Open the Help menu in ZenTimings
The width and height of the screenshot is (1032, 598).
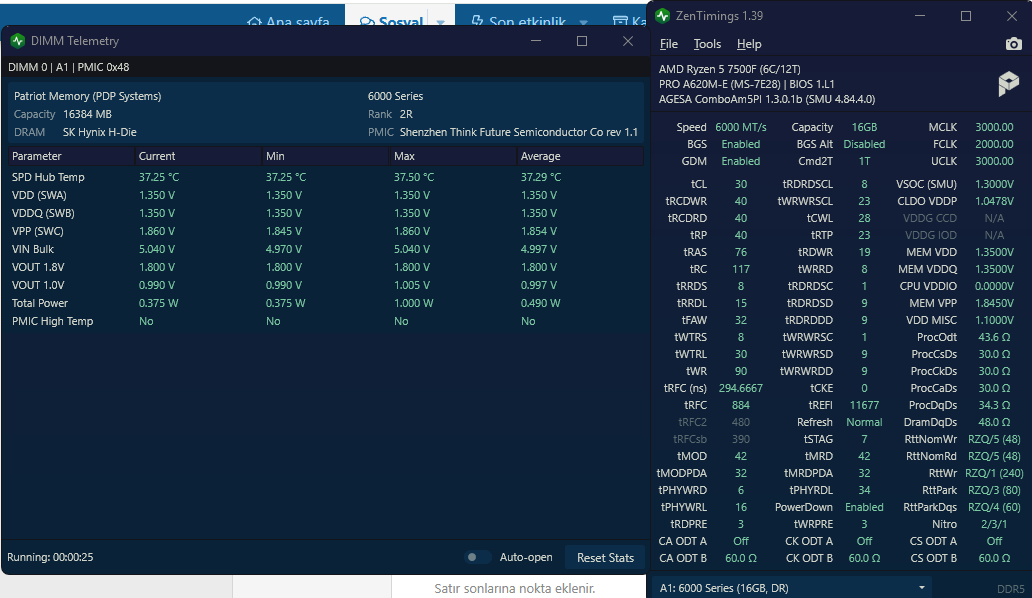click(749, 44)
